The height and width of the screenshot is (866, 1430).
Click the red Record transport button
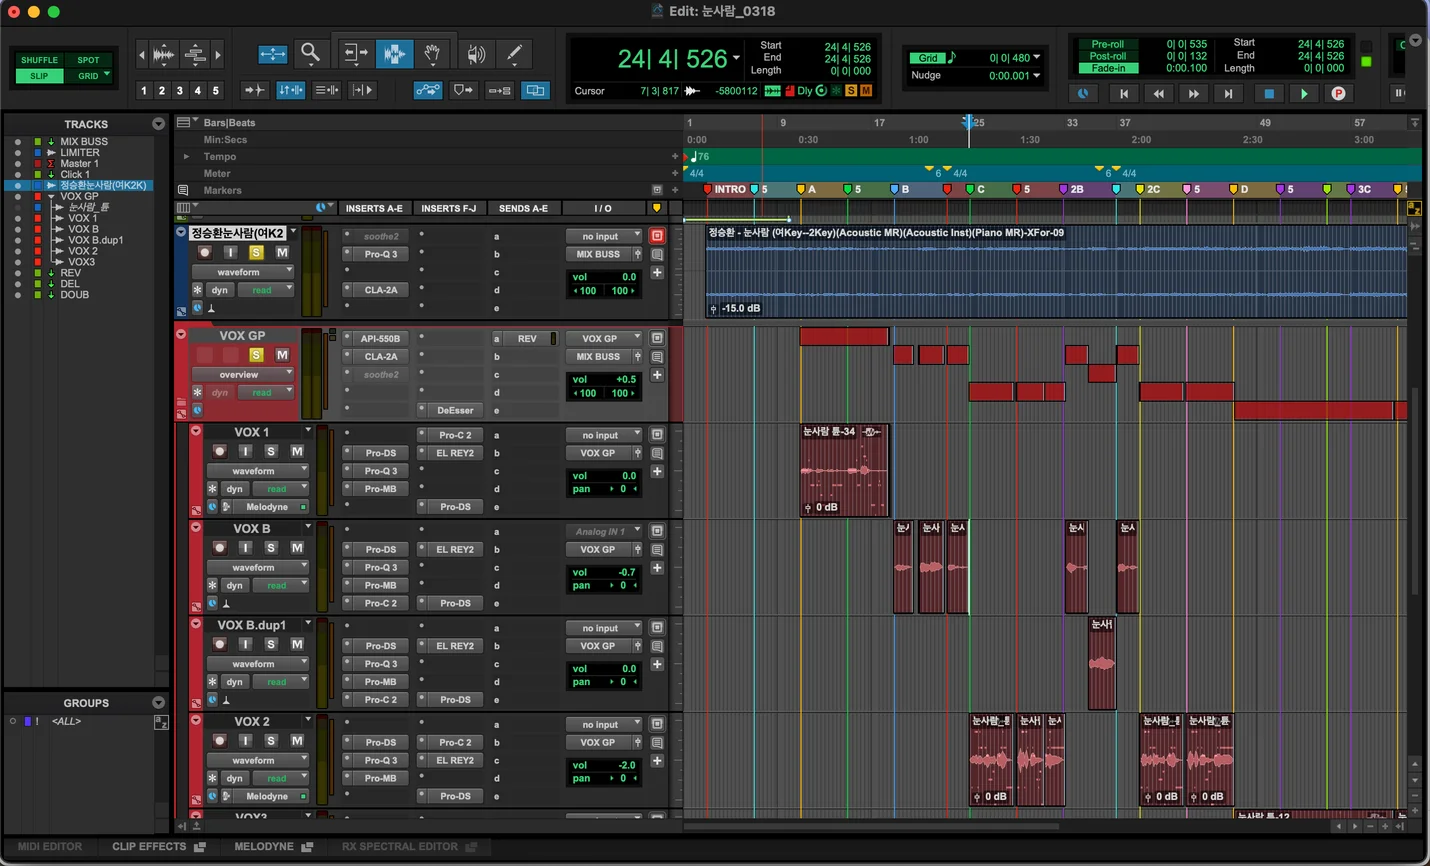point(1338,93)
